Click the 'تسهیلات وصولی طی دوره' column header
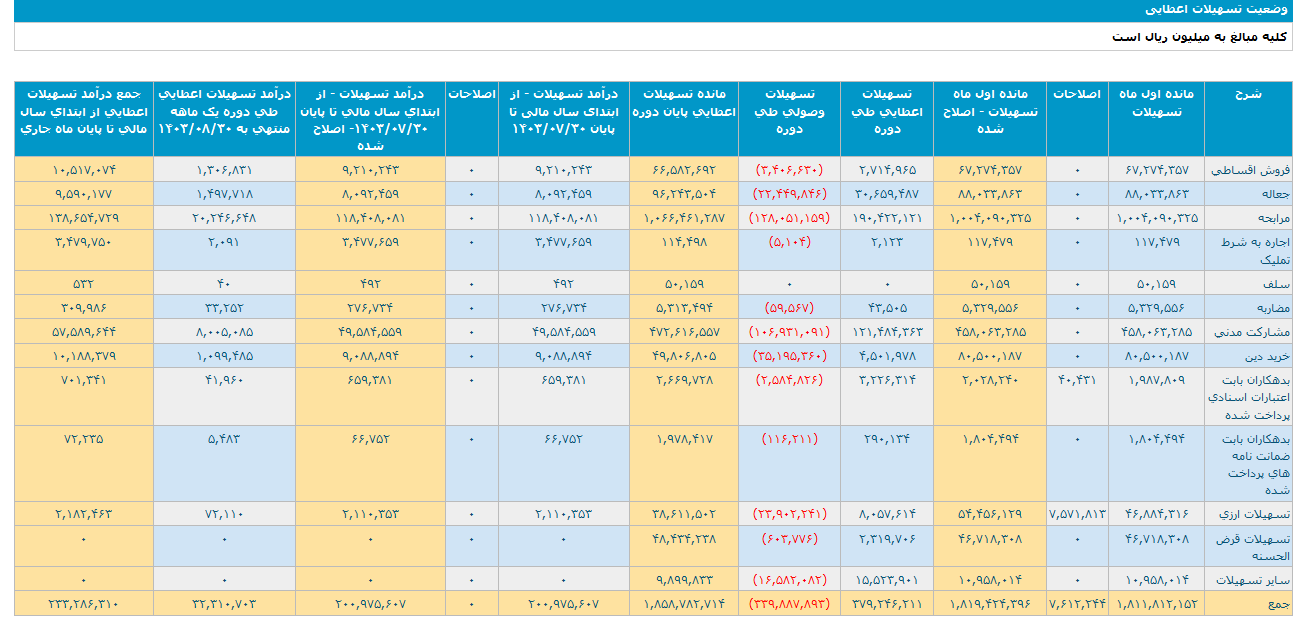 pos(789,111)
